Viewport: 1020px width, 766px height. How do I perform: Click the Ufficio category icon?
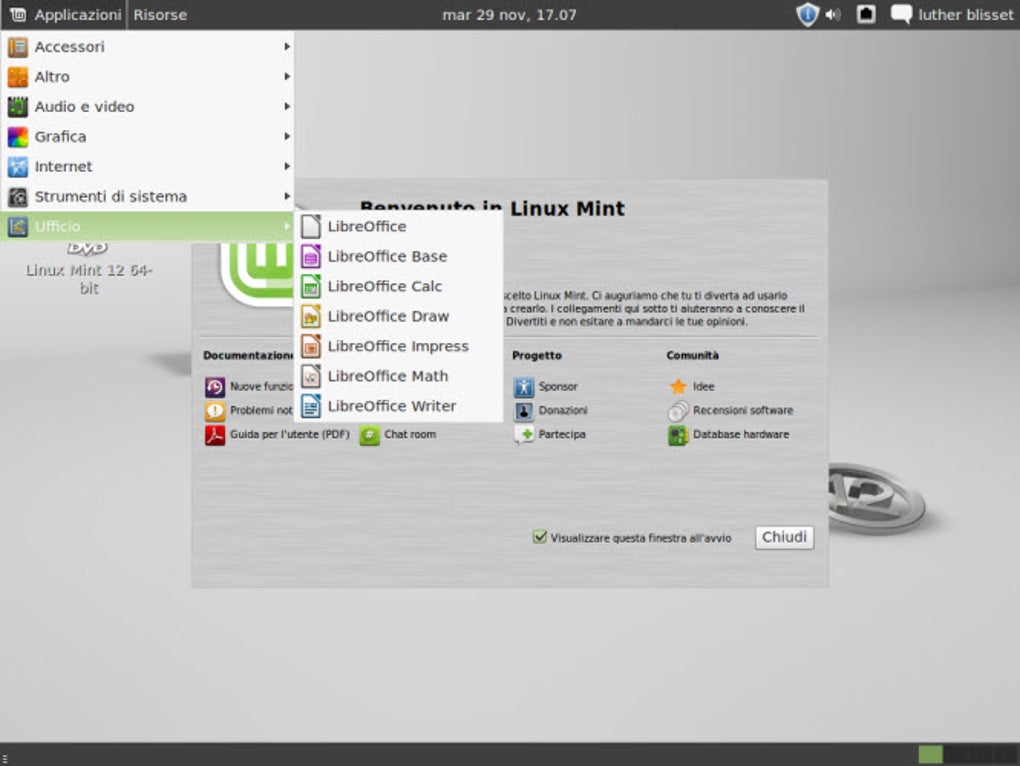18,226
